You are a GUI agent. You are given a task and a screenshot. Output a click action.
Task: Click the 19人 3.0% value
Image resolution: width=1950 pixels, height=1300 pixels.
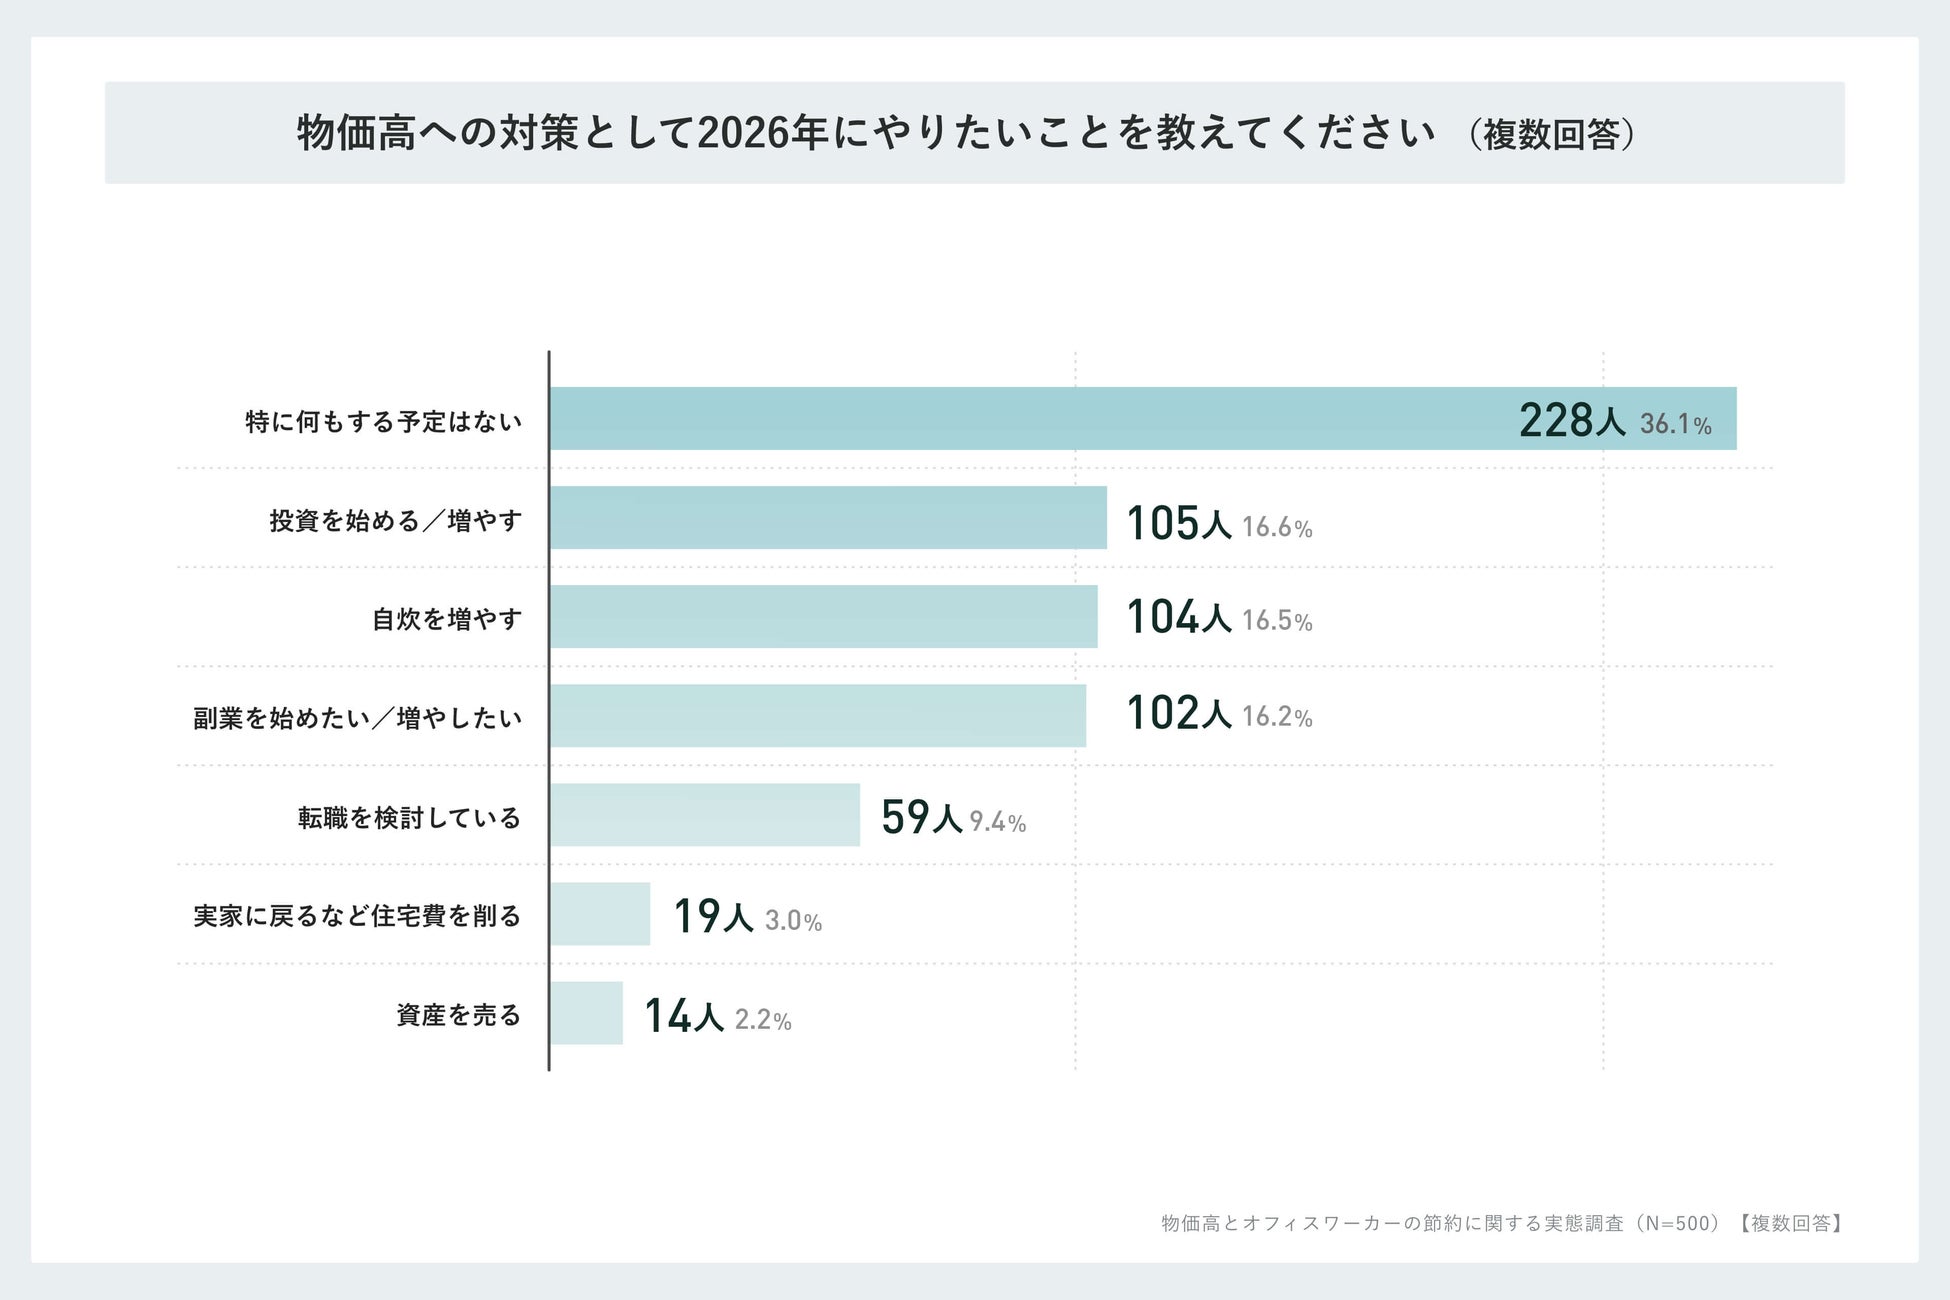pyautogui.click(x=748, y=916)
